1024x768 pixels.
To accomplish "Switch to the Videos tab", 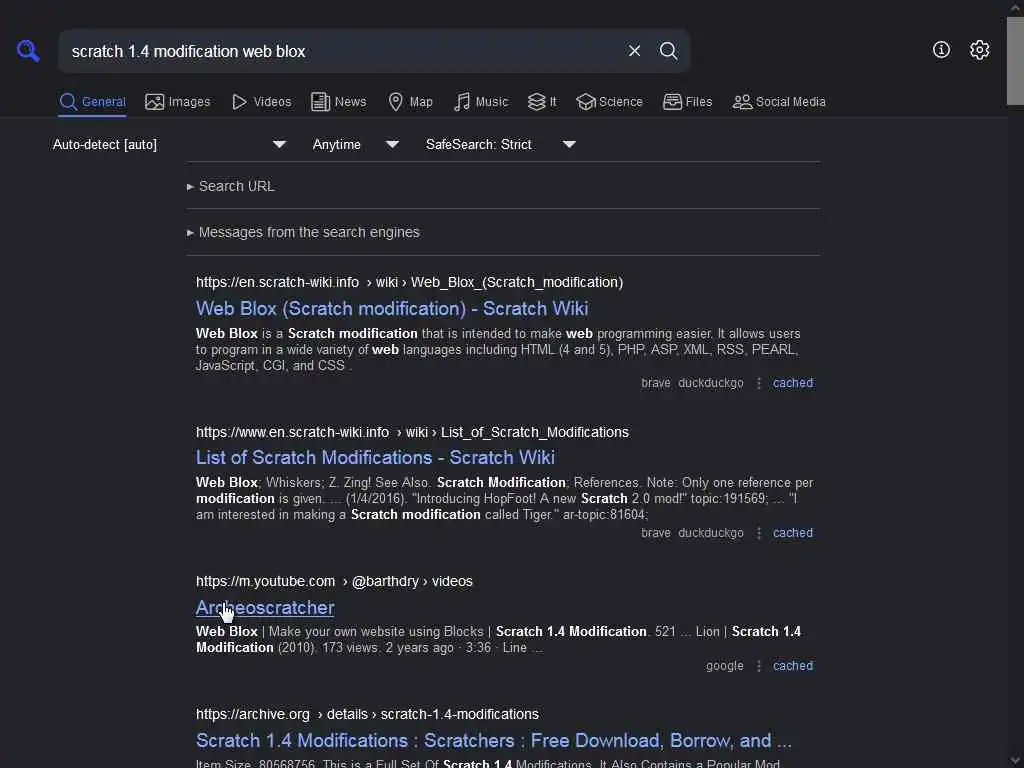I will coord(261,102).
